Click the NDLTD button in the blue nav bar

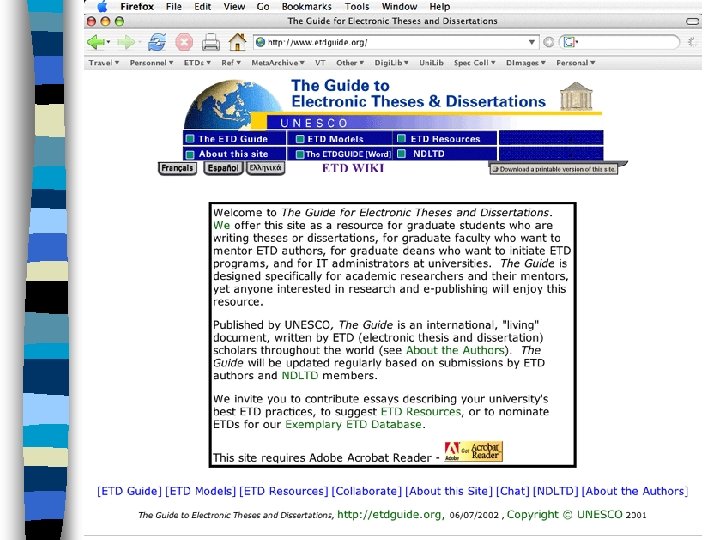[x=444, y=154]
